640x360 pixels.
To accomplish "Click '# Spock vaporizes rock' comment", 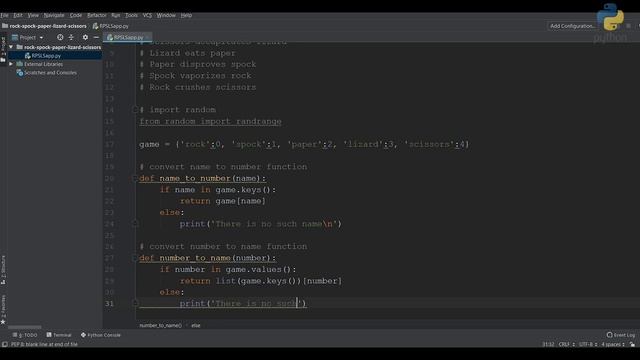I will click(x=195, y=76).
